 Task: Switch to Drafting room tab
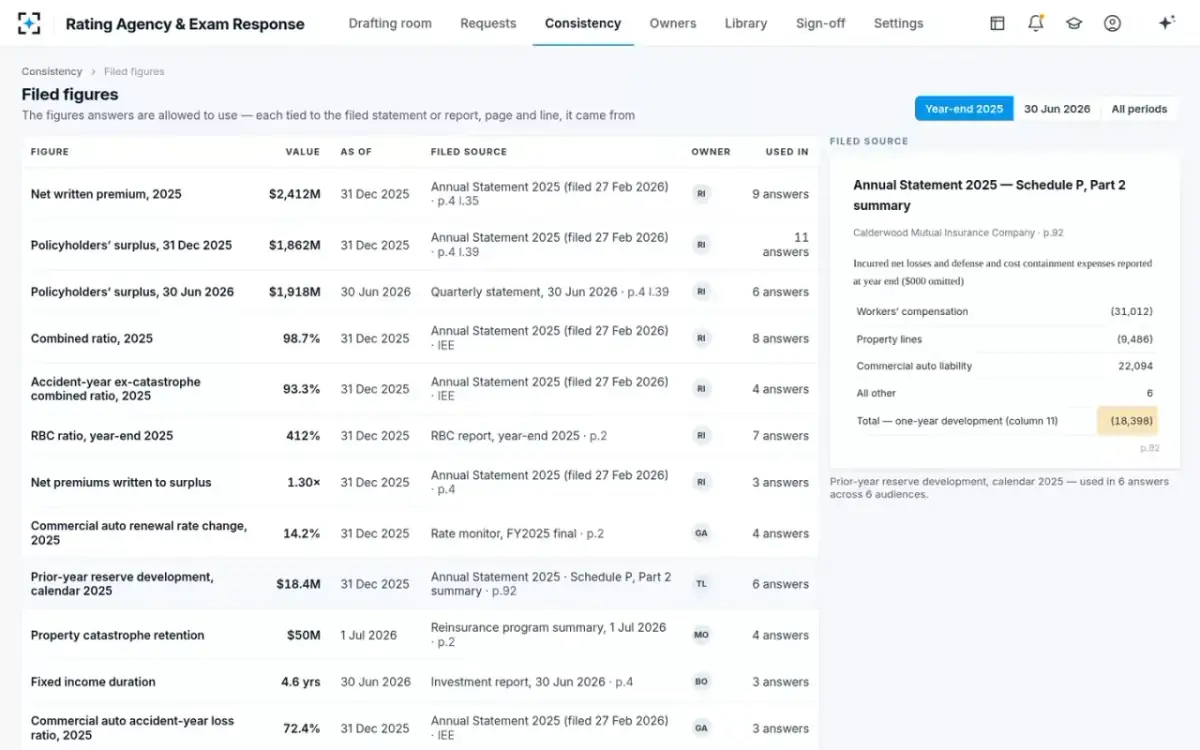tap(390, 23)
